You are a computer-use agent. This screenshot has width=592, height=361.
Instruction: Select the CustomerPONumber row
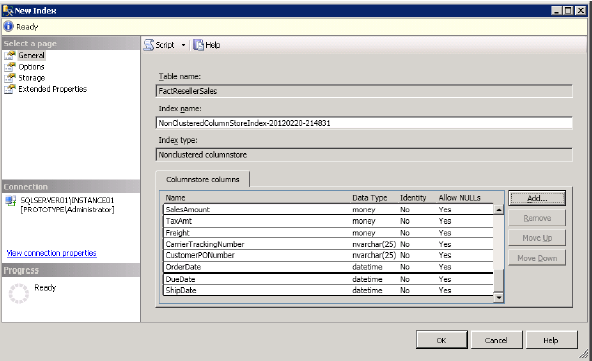[328, 255]
